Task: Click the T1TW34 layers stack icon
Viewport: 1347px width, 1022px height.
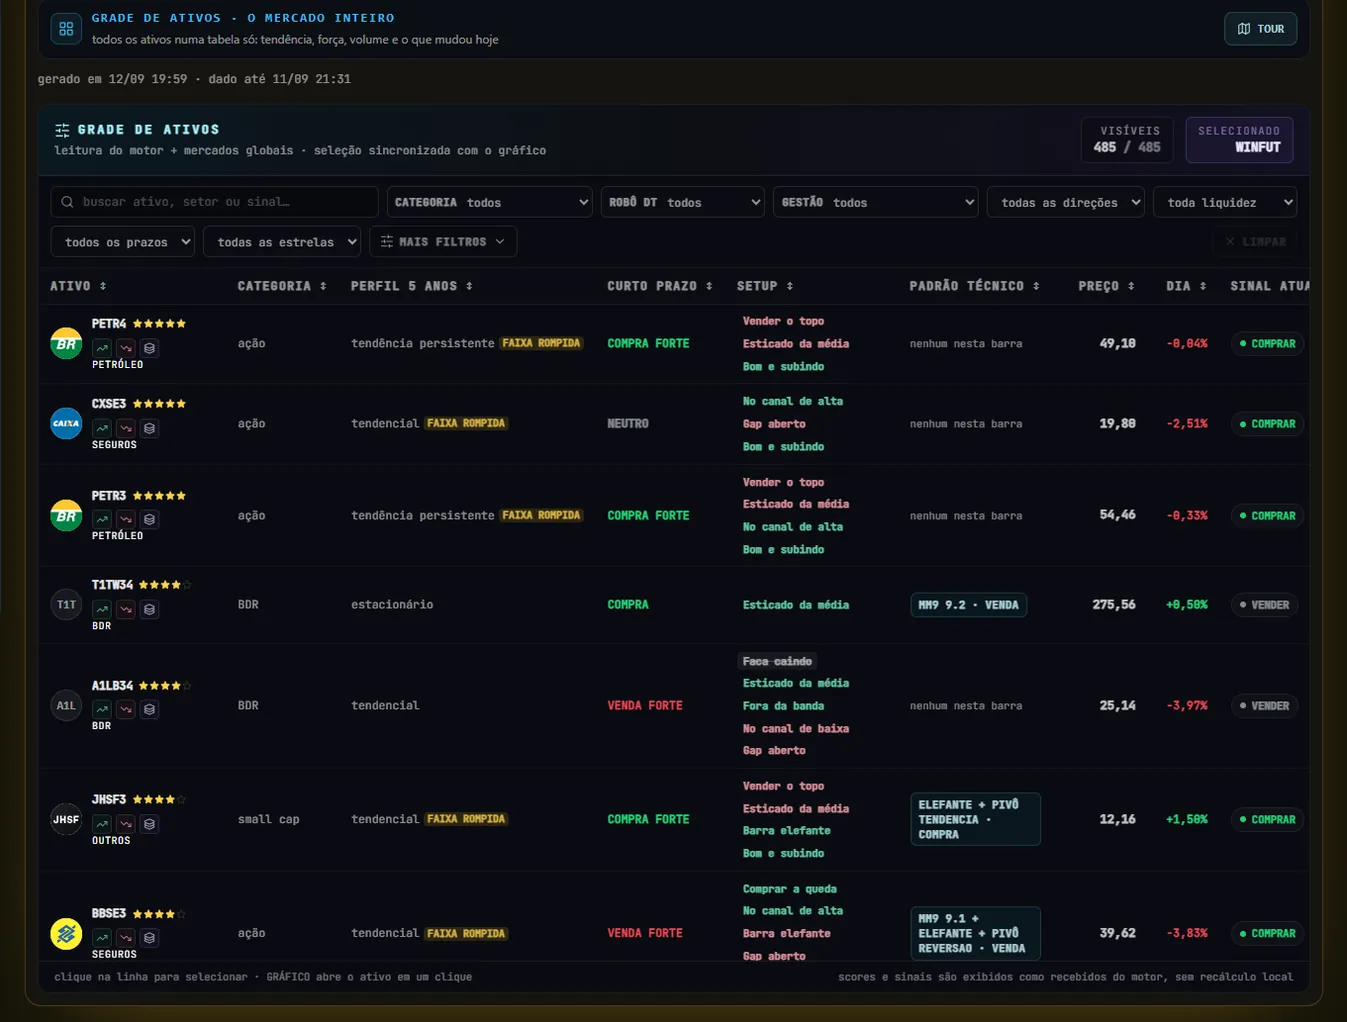Action: point(149,609)
